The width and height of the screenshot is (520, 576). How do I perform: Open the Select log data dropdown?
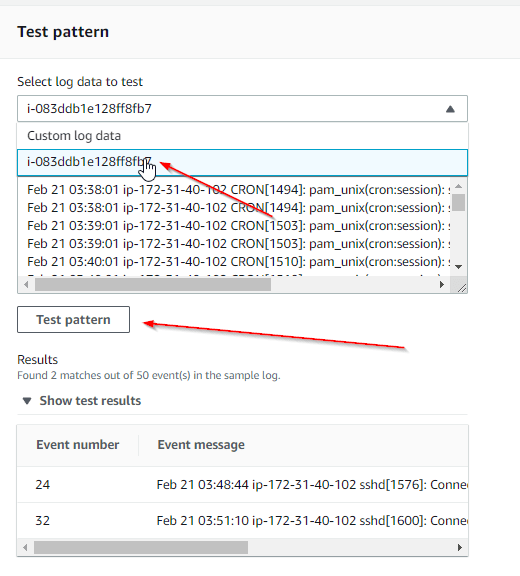(x=242, y=109)
